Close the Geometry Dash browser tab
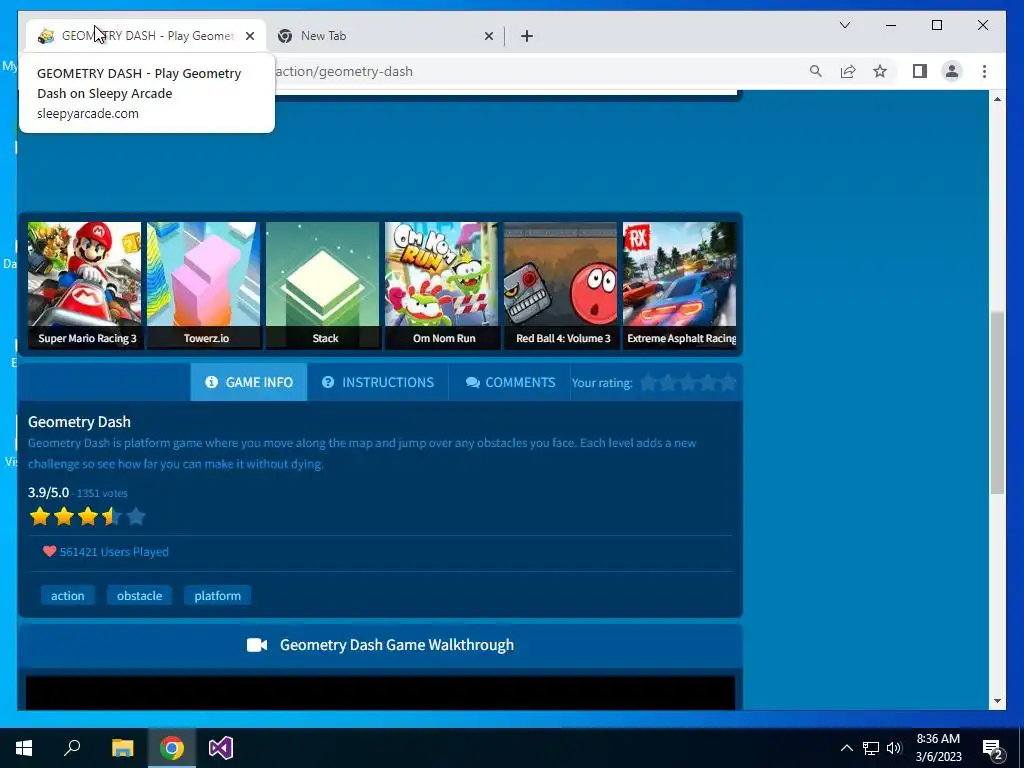The image size is (1024, 768). tap(249, 36)
